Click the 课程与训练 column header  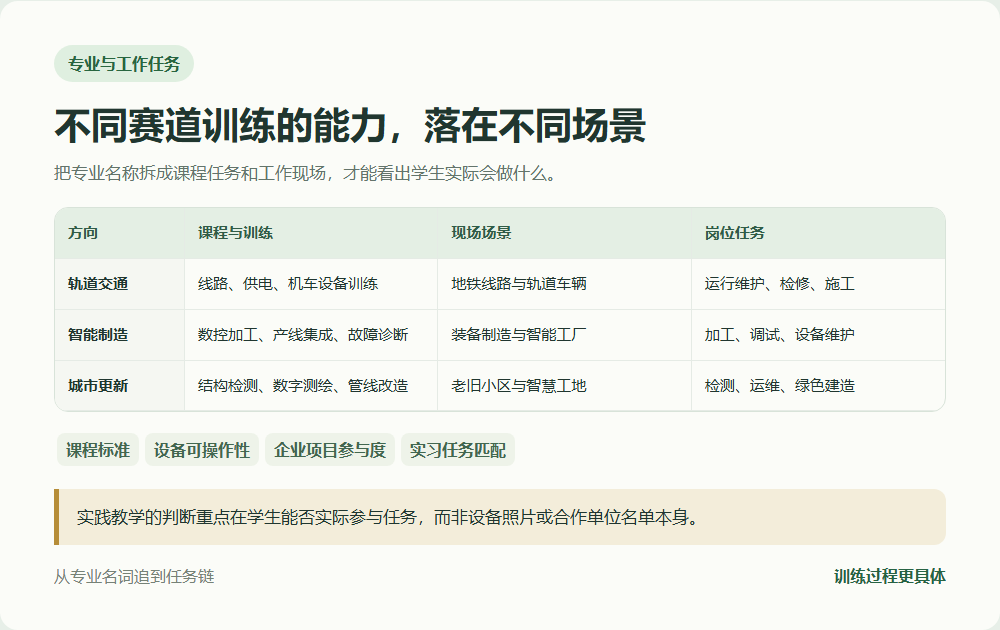click(311, 233)
